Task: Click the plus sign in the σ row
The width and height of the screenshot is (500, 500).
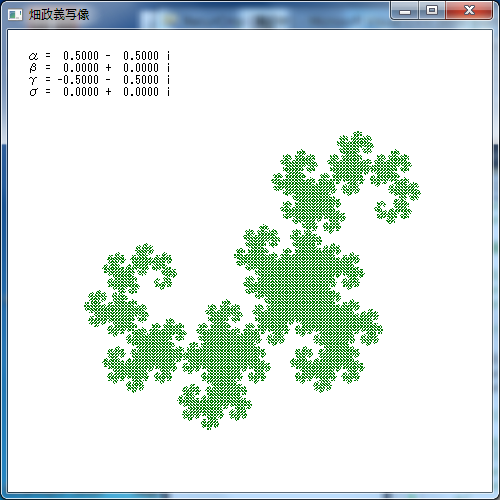Action: (108, 92)
